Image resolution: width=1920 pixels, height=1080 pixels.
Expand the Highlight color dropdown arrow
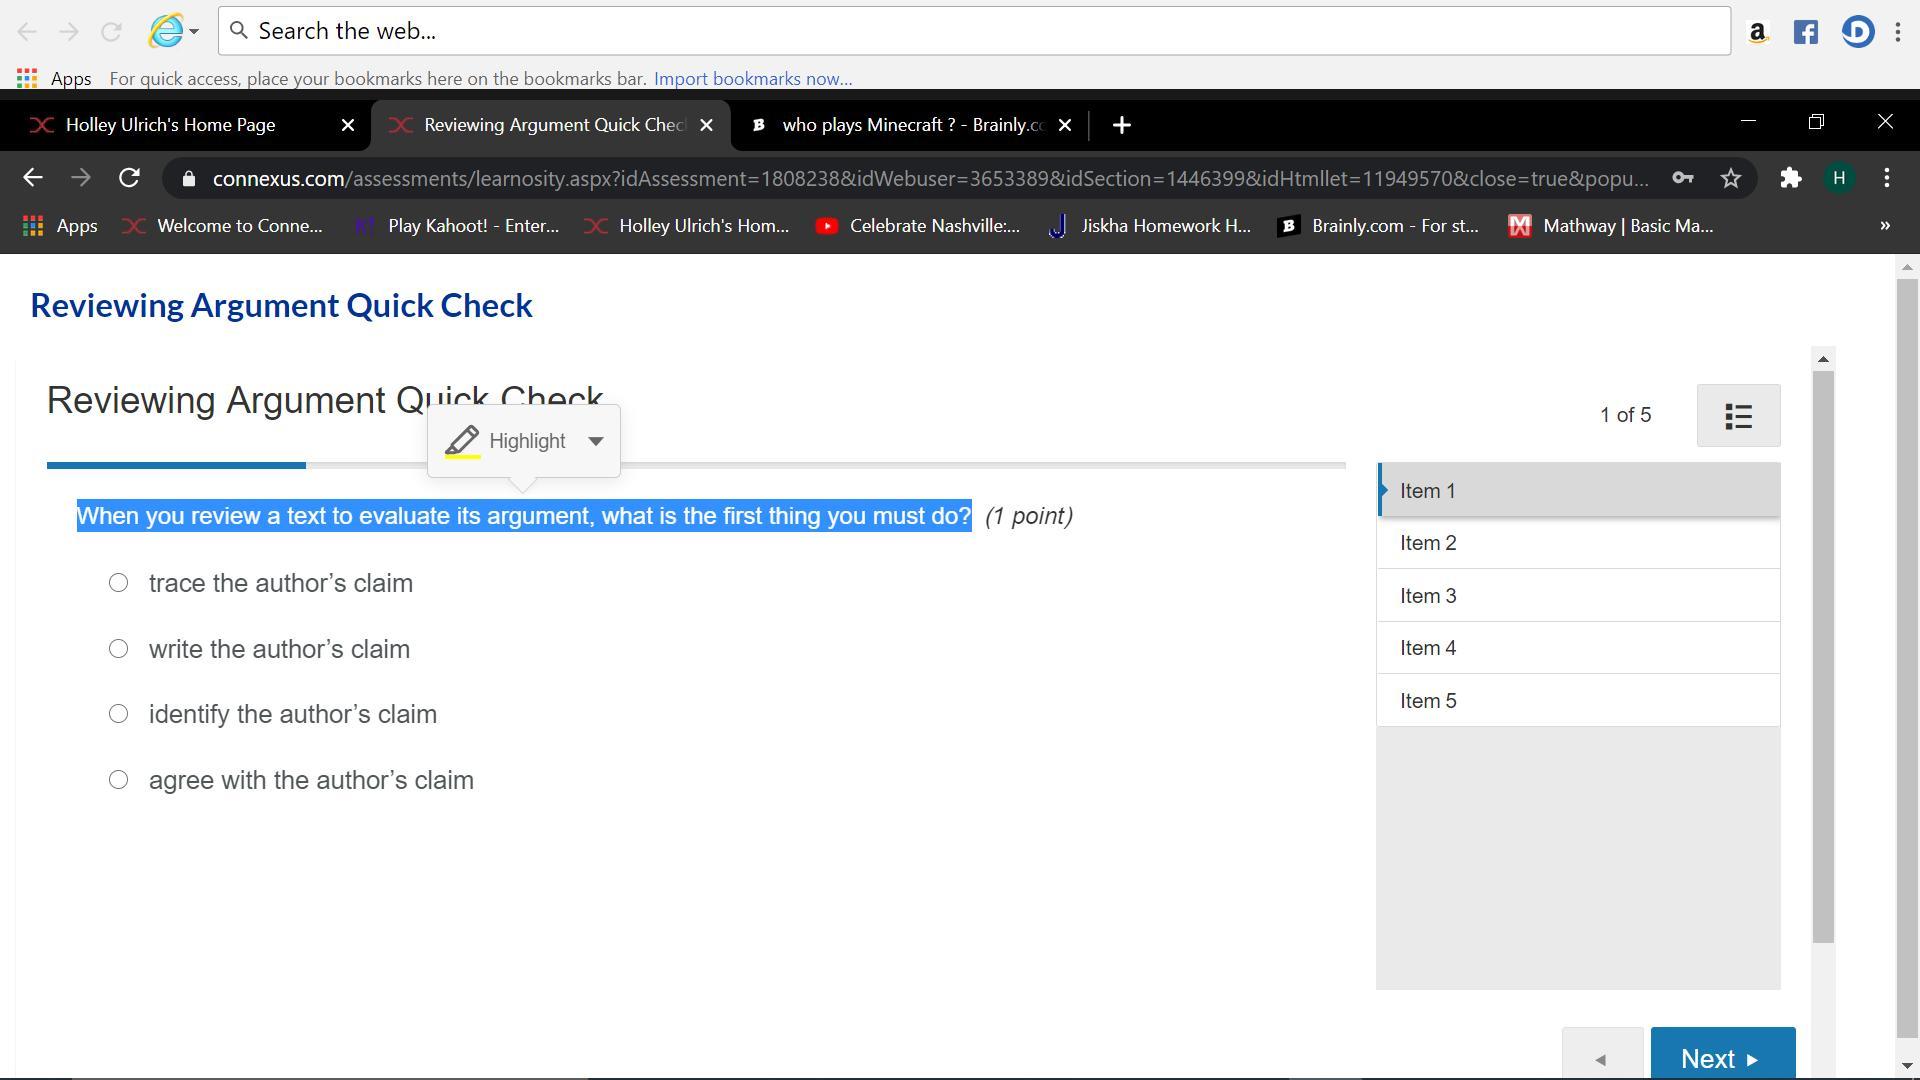(x=596, y=441)
